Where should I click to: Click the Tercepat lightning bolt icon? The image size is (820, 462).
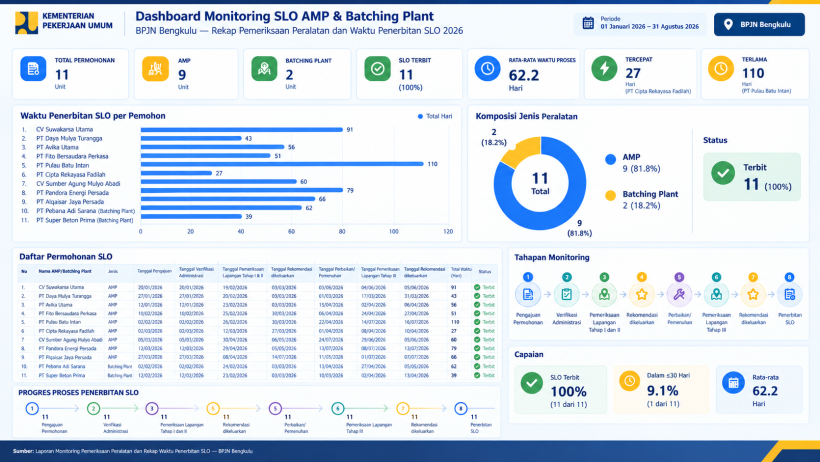605,69
